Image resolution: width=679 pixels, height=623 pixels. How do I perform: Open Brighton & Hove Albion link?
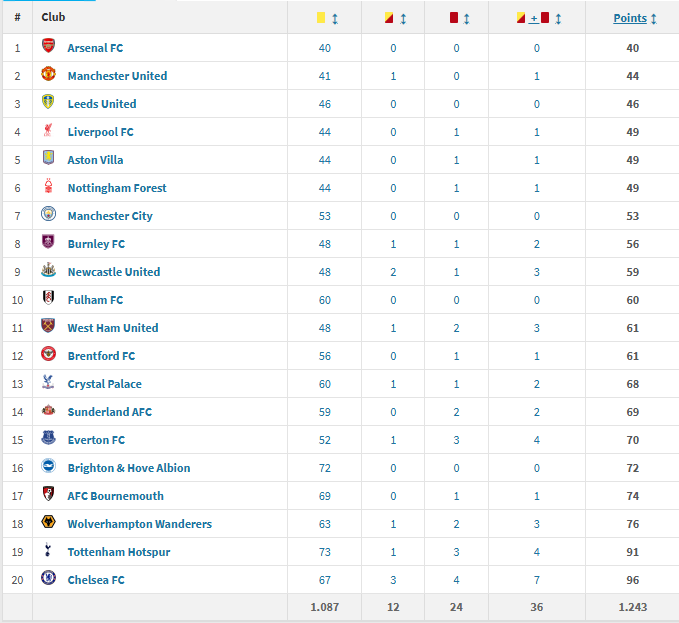(128, 468)
